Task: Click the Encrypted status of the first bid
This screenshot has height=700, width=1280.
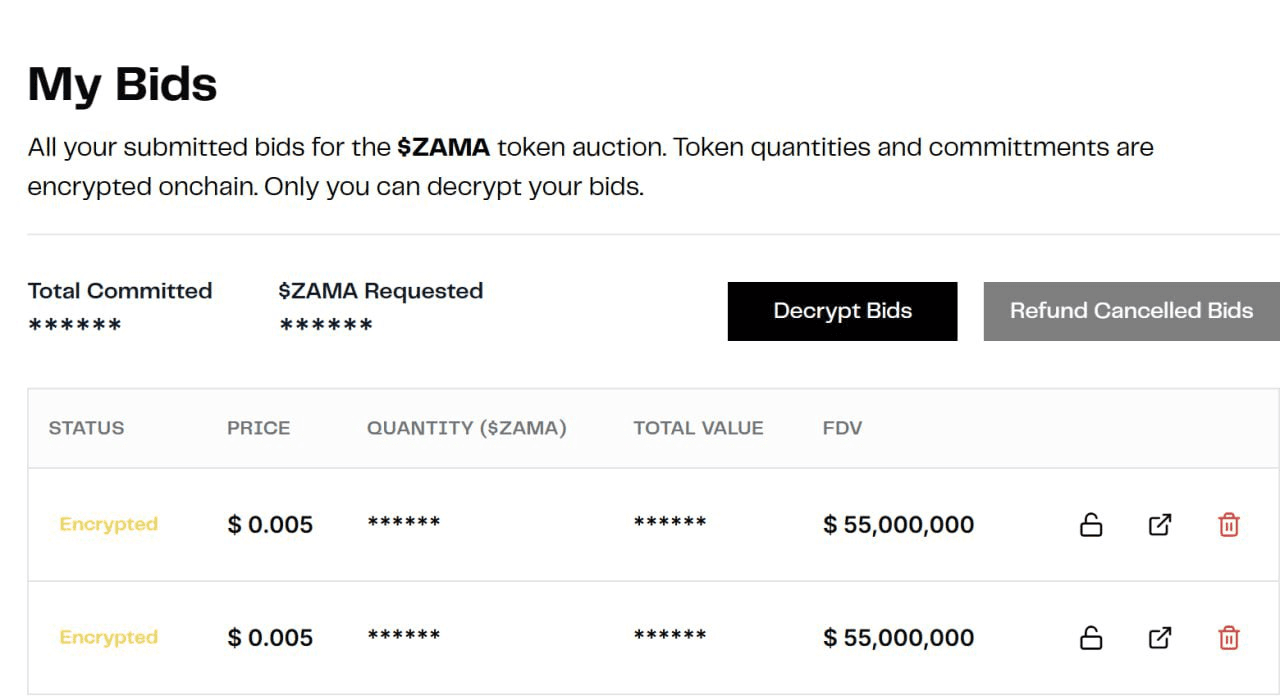Action: 109,525
